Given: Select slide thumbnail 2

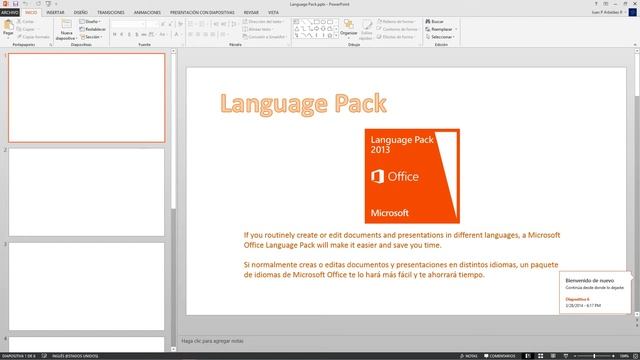Looking at the screenshot, I should pos(87,192).
